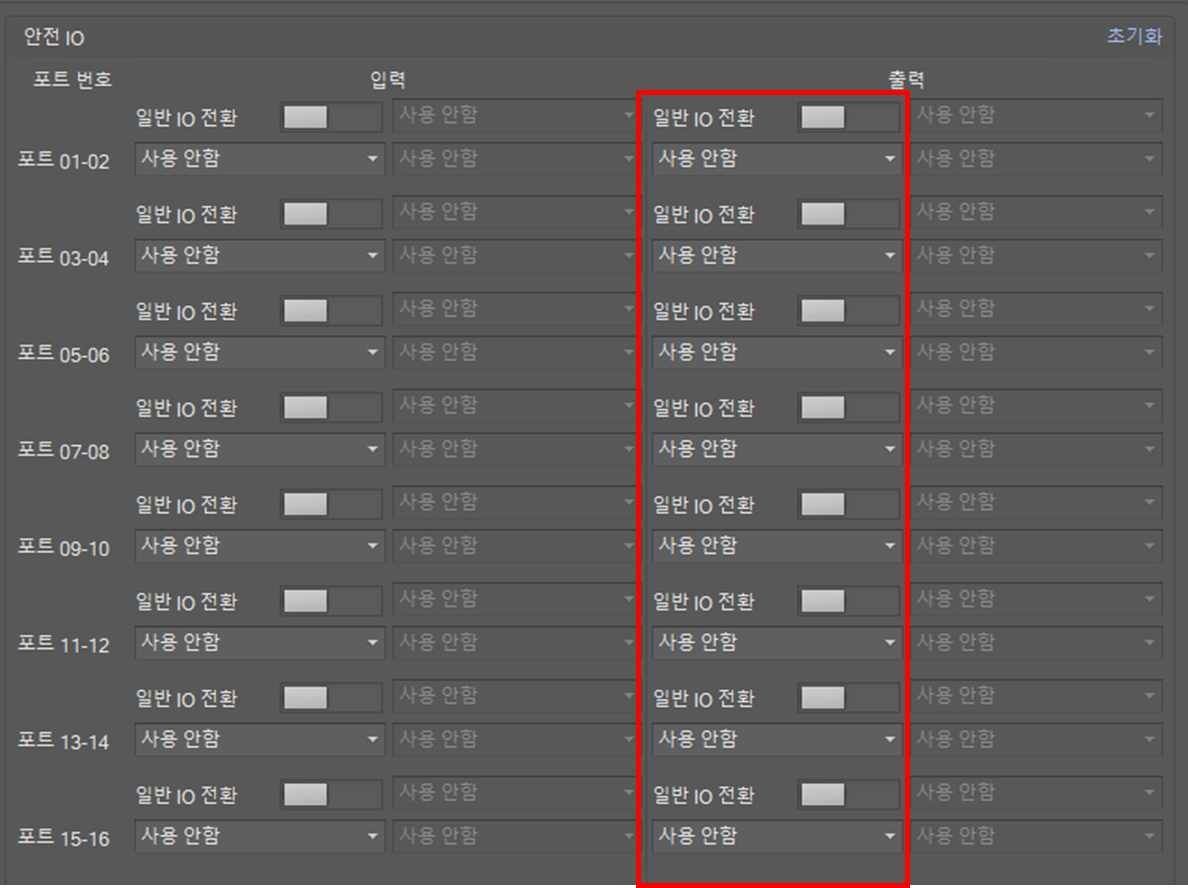Open input dropdown for 포트 03-04

point(259,255)
